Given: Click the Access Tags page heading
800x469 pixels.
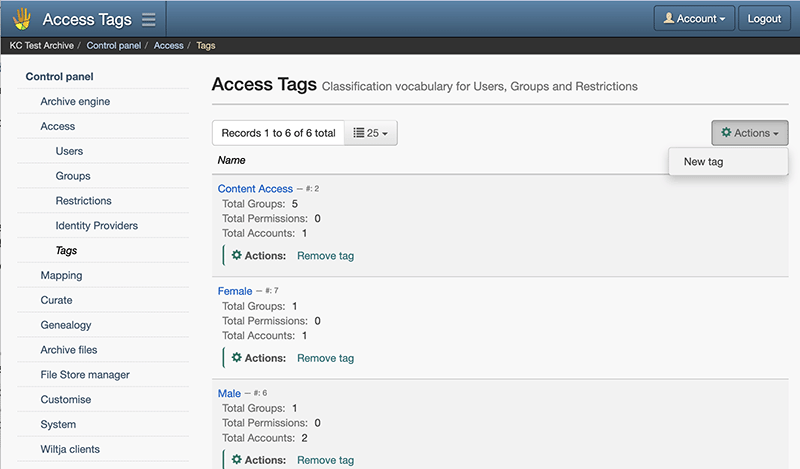Looking at the screenshot, I should click(x=264, y=84).
